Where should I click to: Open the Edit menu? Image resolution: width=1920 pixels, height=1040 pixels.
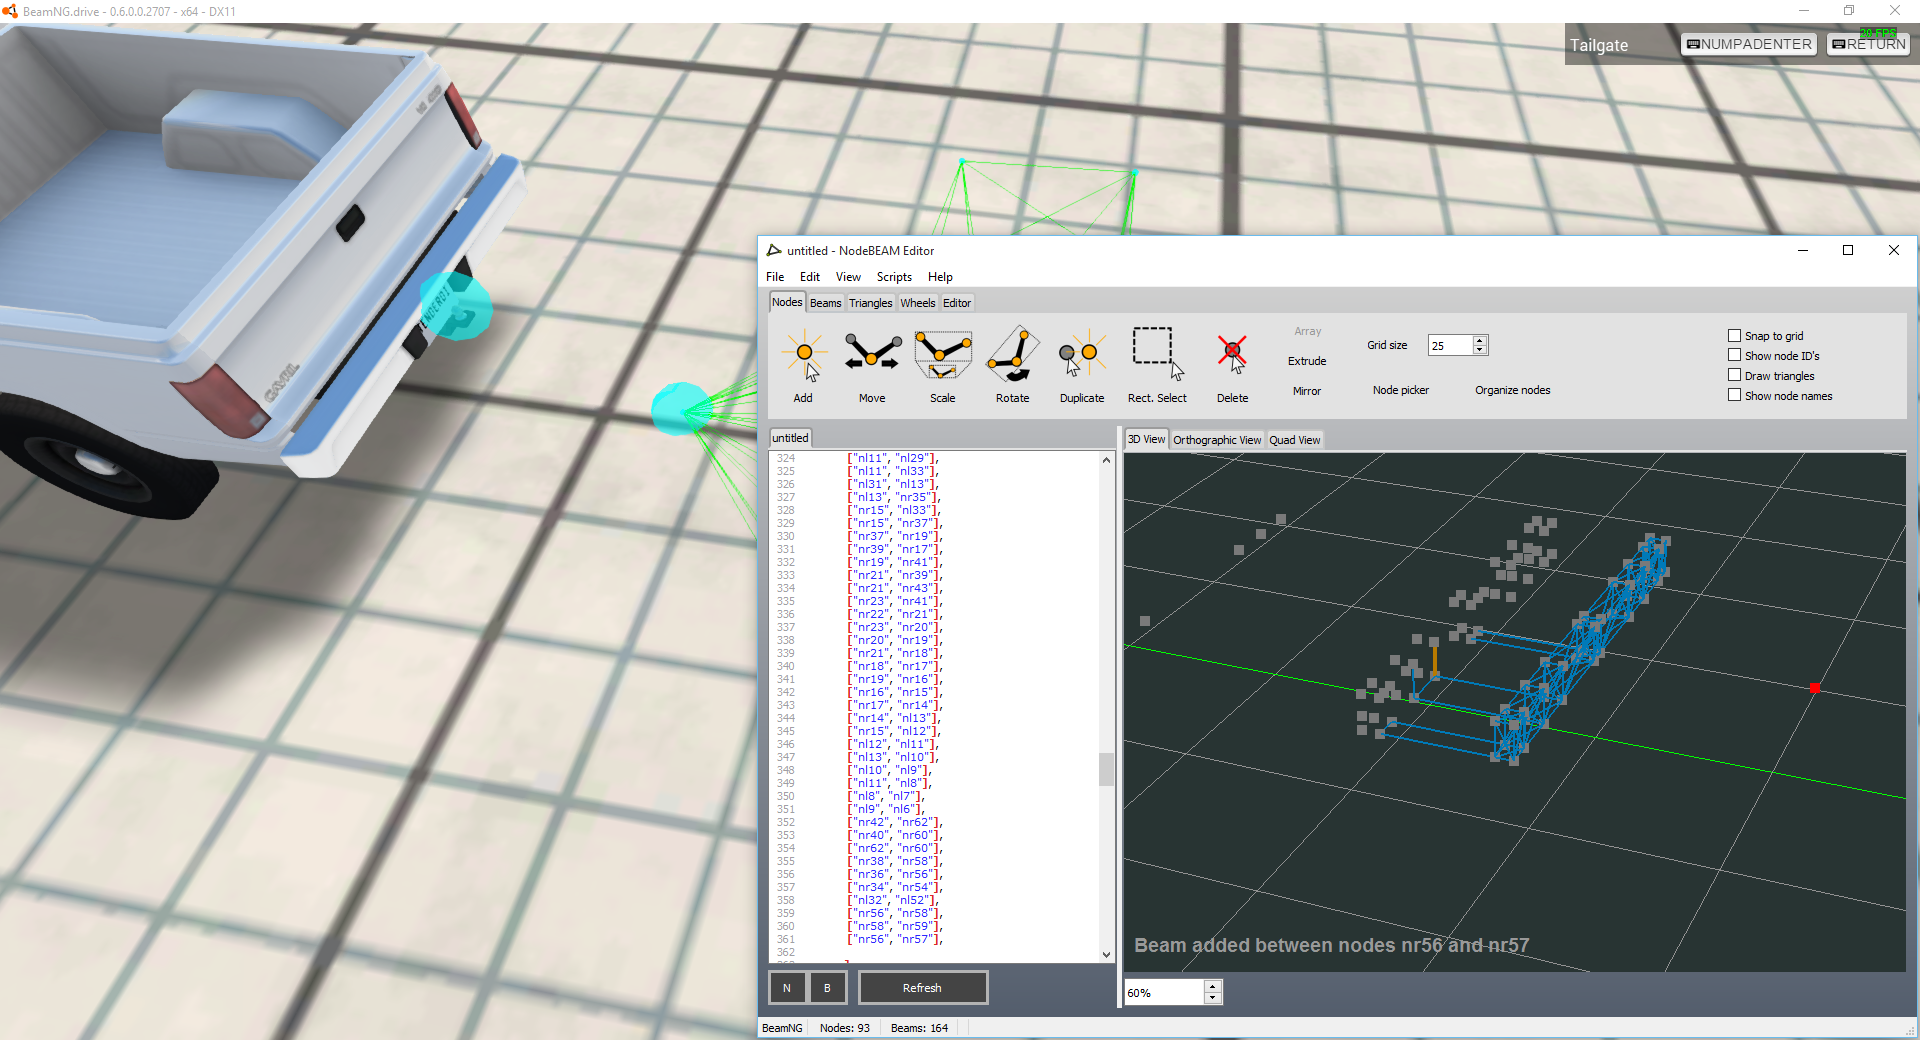click(x=810, y=277)
